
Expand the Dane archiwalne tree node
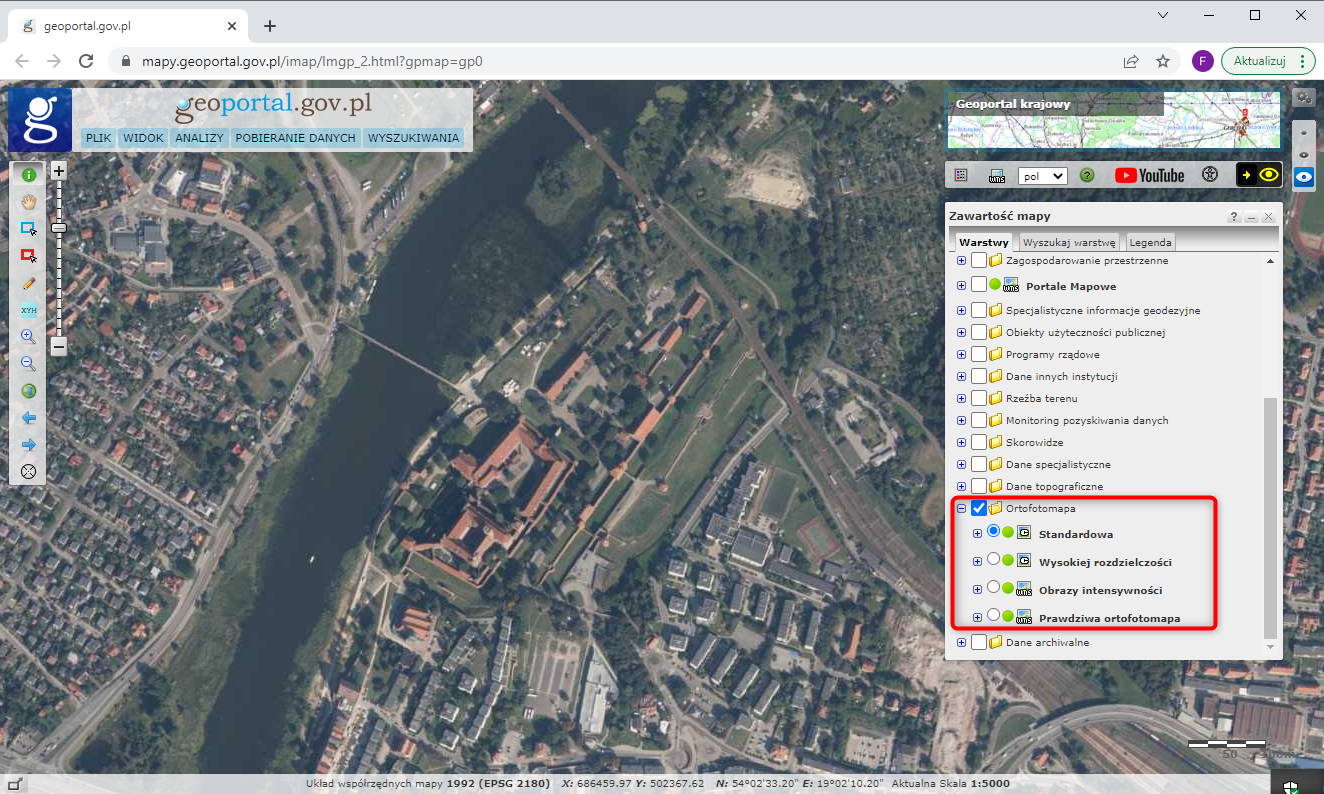click(961, 642)
